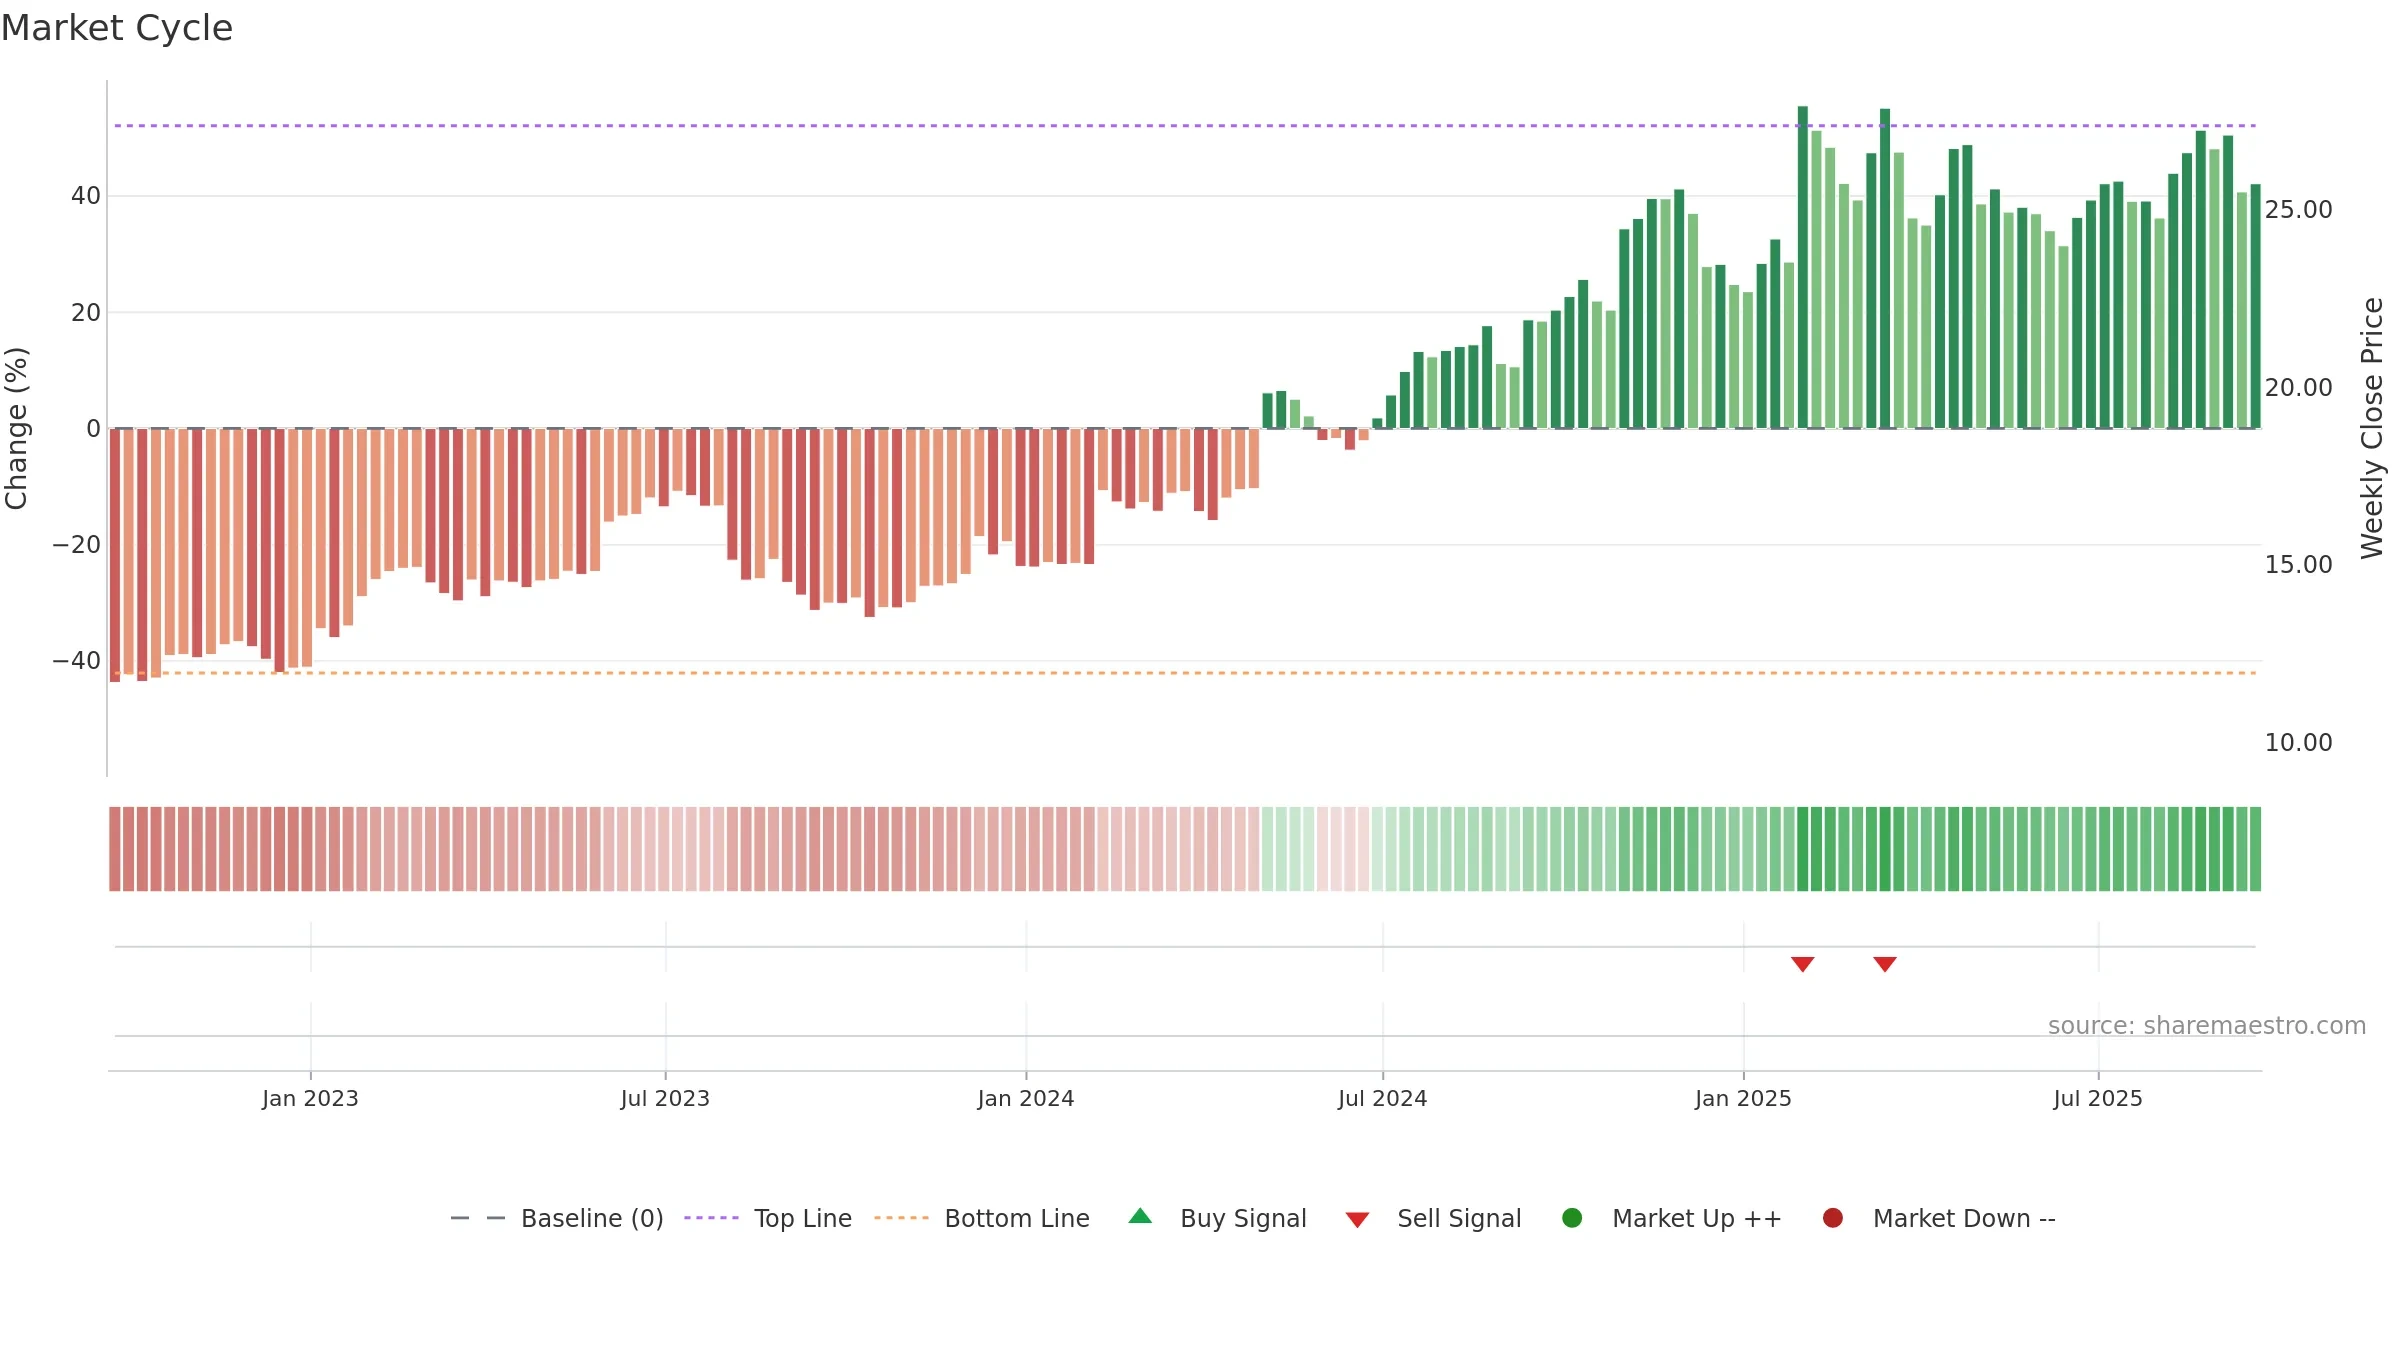Click the Jan 2024 axis label
This screenshot has height=1350, width=2400.
pyautogui.click(x=1026, y=1098)
